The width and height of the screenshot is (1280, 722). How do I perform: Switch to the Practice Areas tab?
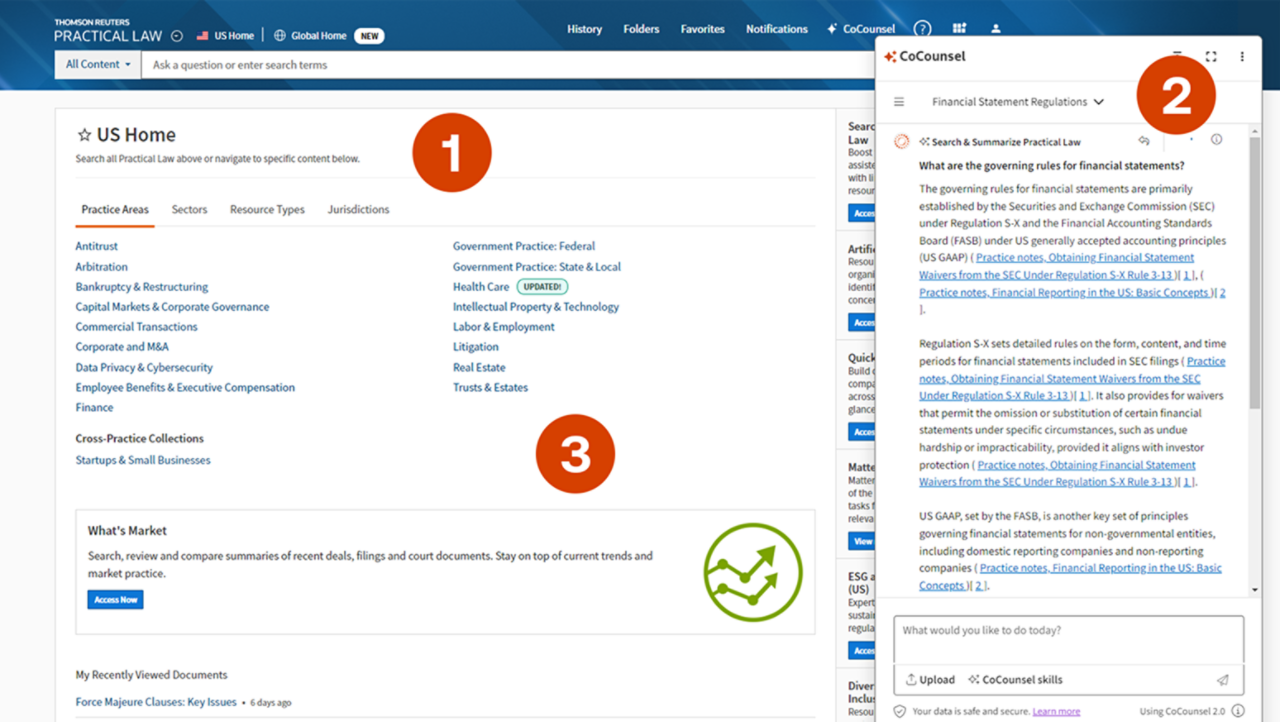pos(115,210)
